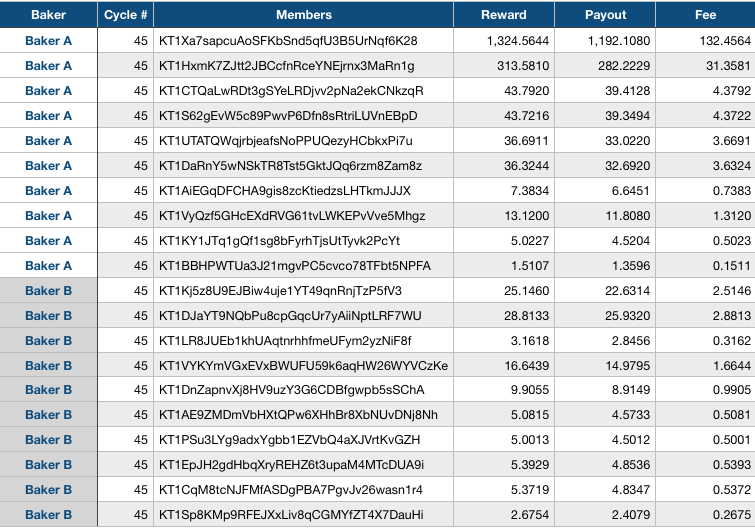
Task: Click payout value 39.4128
Action: click(x=627, y=91)
